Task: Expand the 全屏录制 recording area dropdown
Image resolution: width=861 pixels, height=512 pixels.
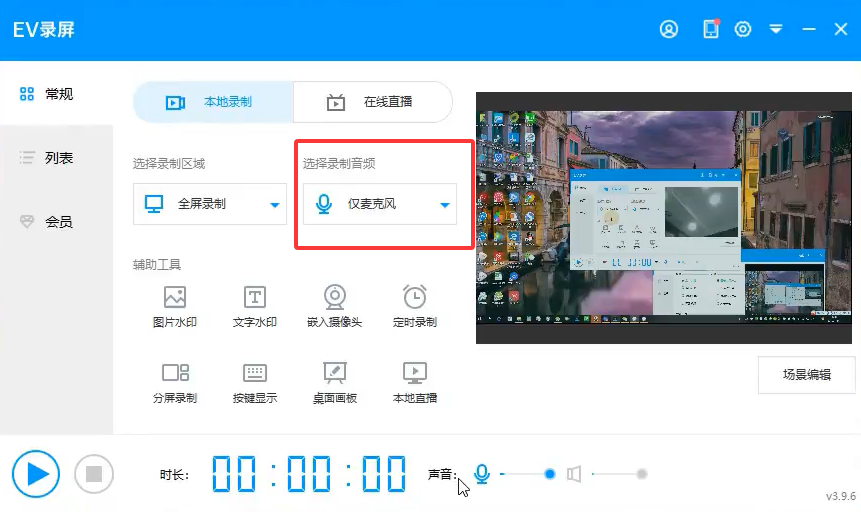Action: point(210,204)
